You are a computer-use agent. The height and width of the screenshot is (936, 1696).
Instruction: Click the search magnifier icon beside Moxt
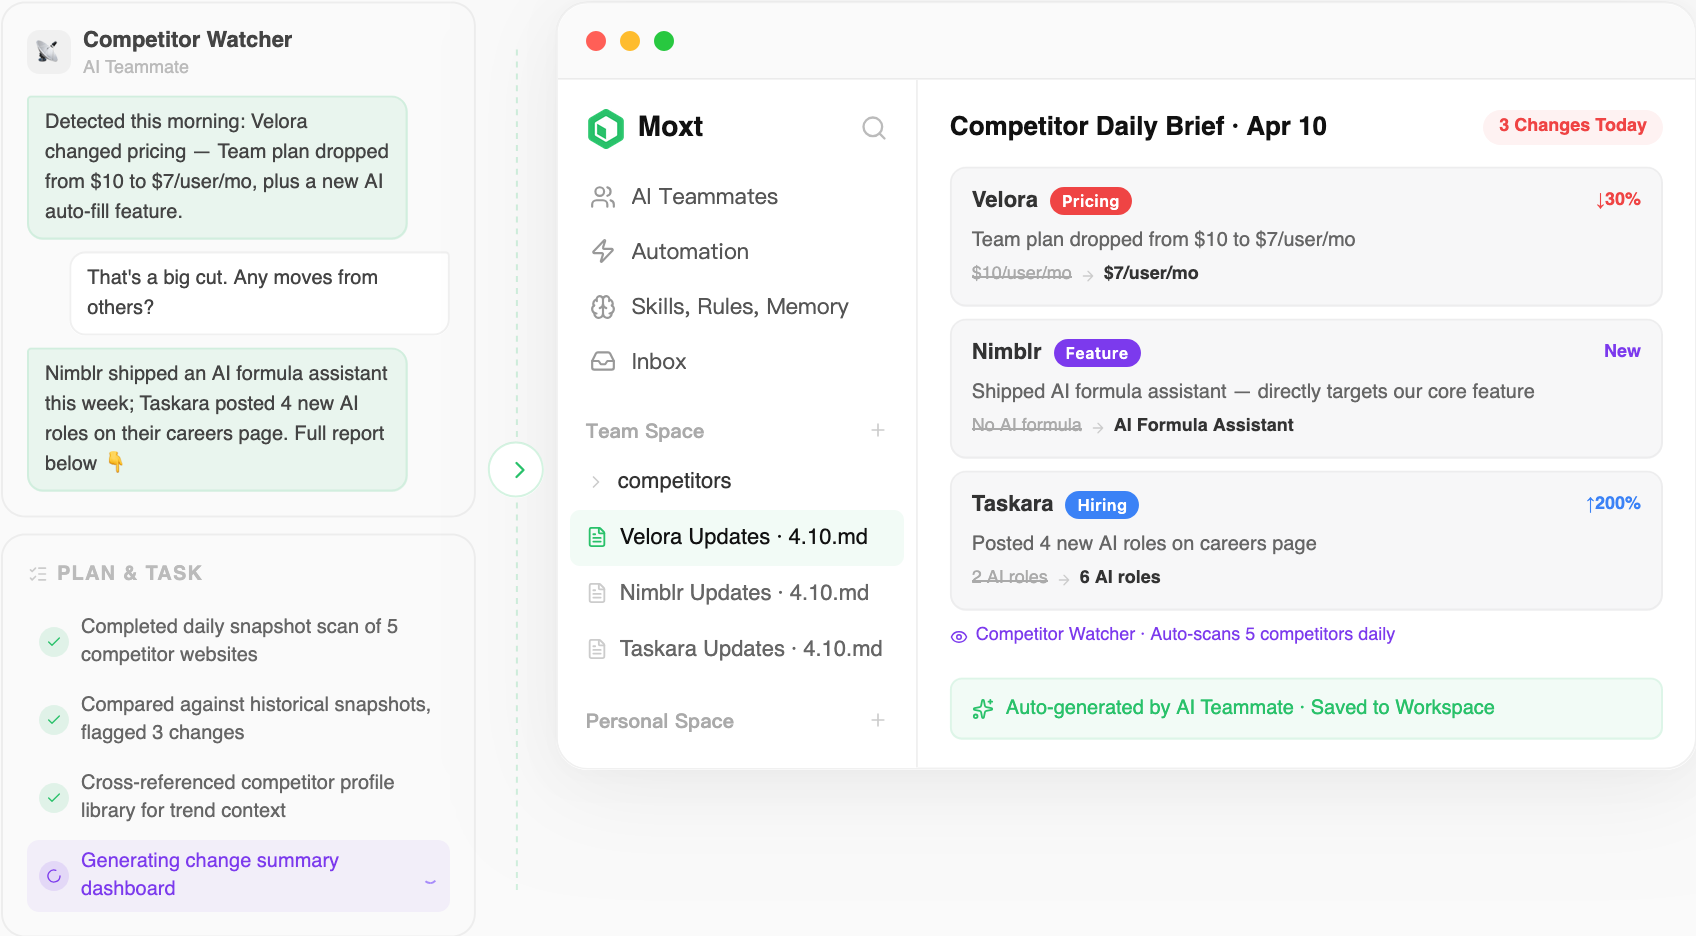pyautogui.click(x=873, y=128)
